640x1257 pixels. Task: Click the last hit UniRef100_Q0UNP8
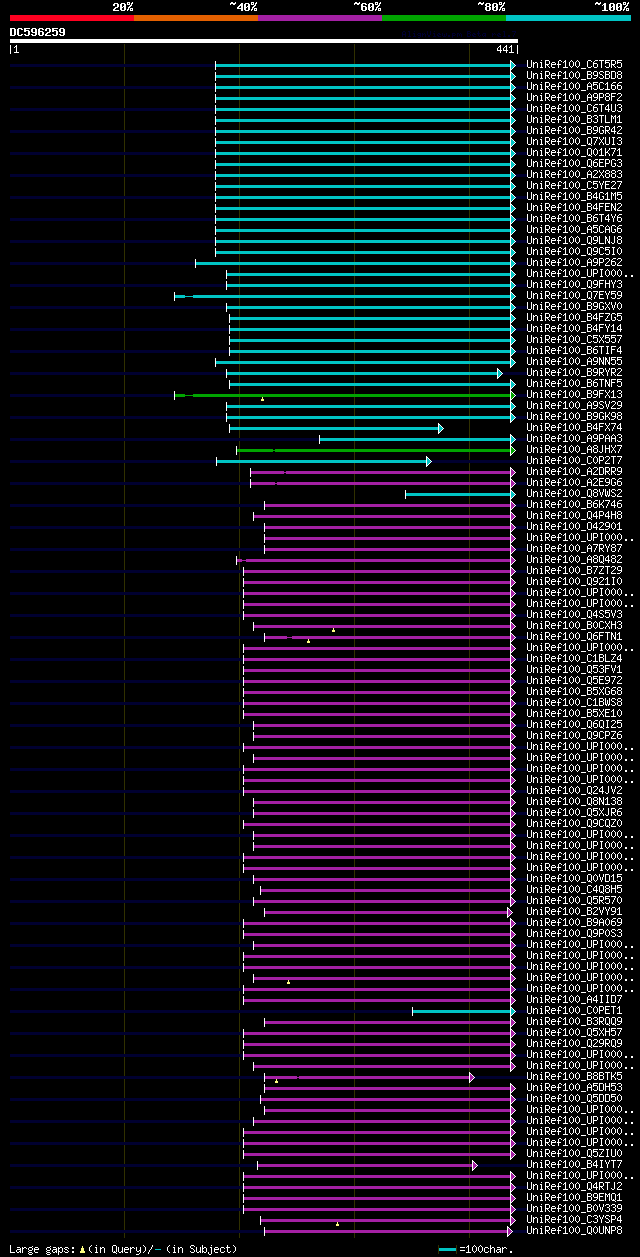(574, 1230)
